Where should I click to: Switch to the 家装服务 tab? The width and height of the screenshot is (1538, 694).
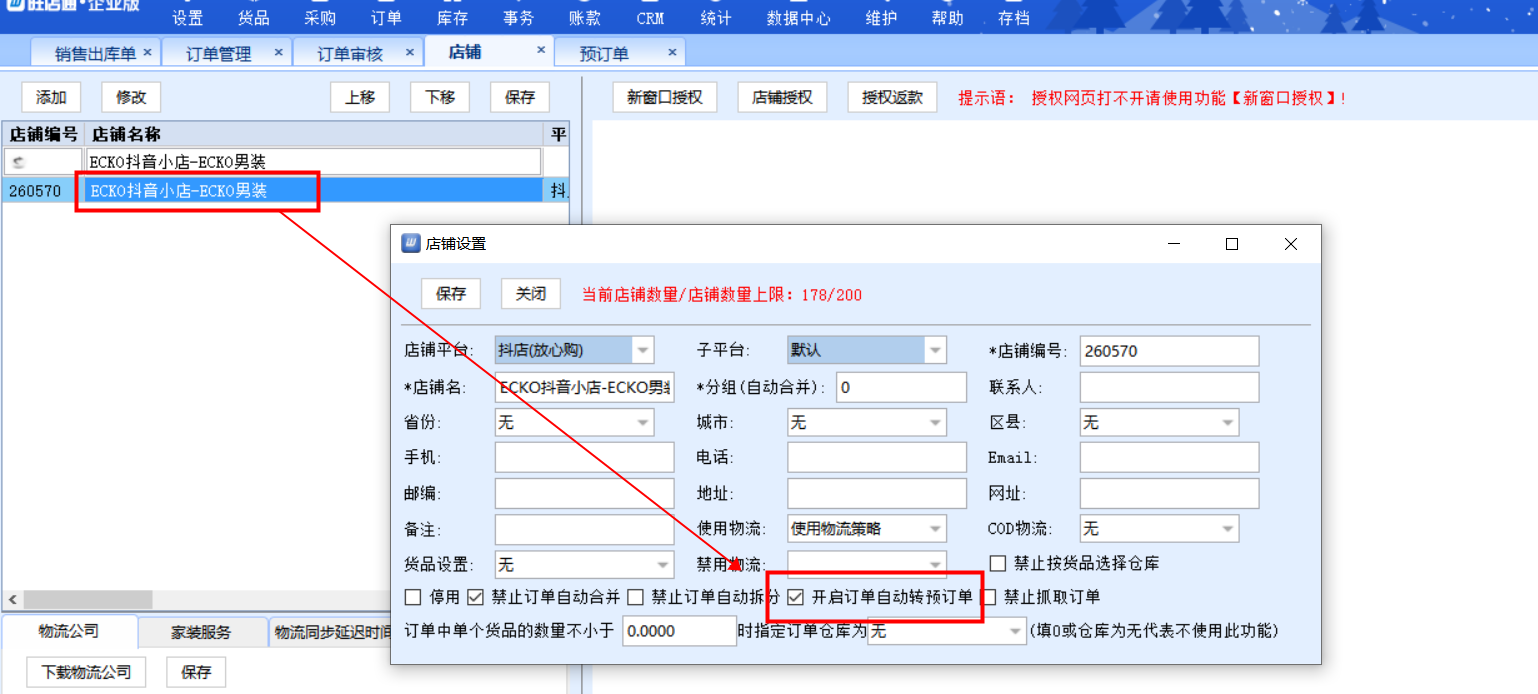pos(201,632)
